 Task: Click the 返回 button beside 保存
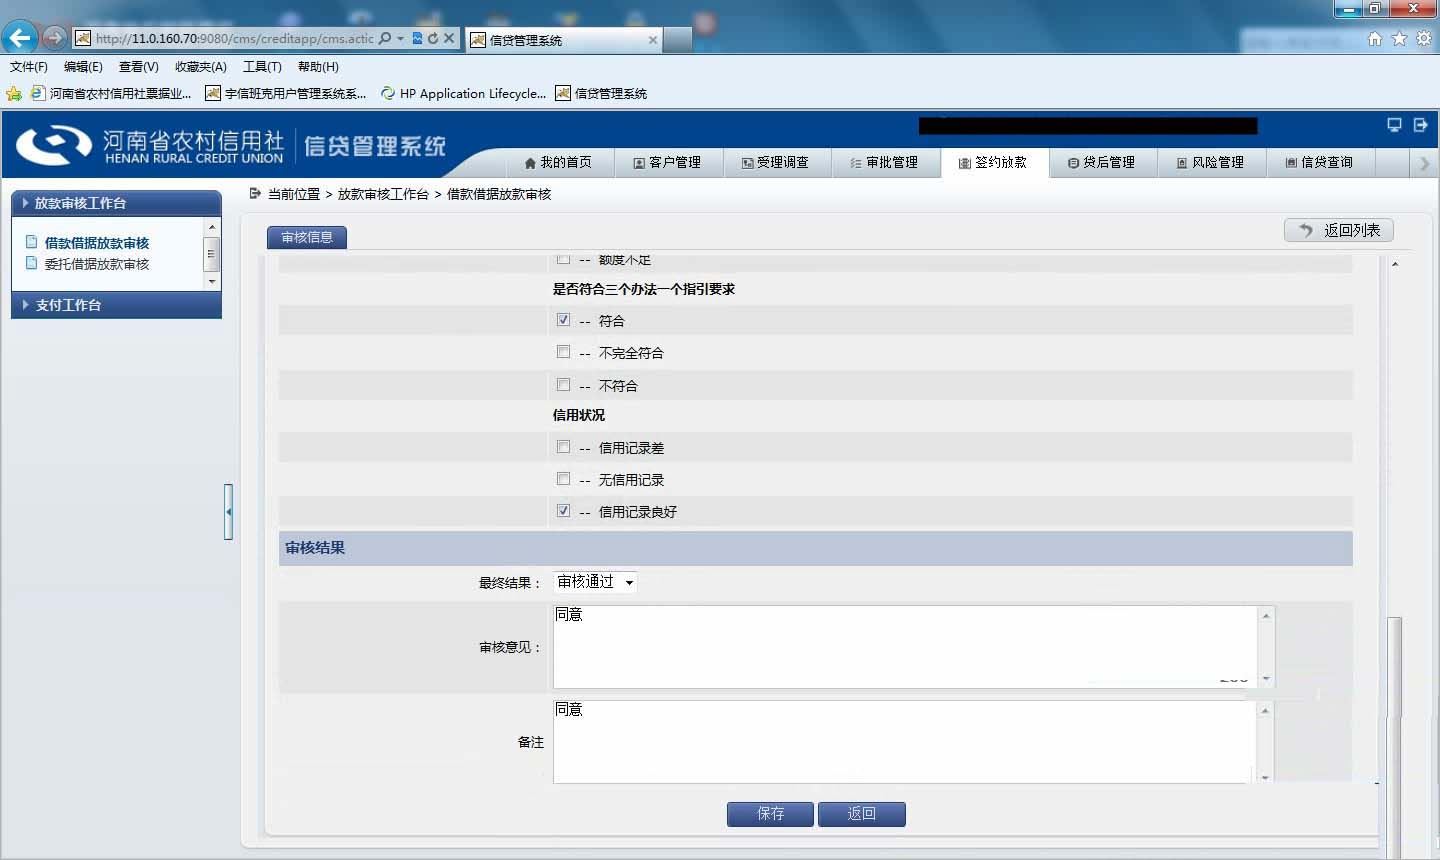(862, 814)
